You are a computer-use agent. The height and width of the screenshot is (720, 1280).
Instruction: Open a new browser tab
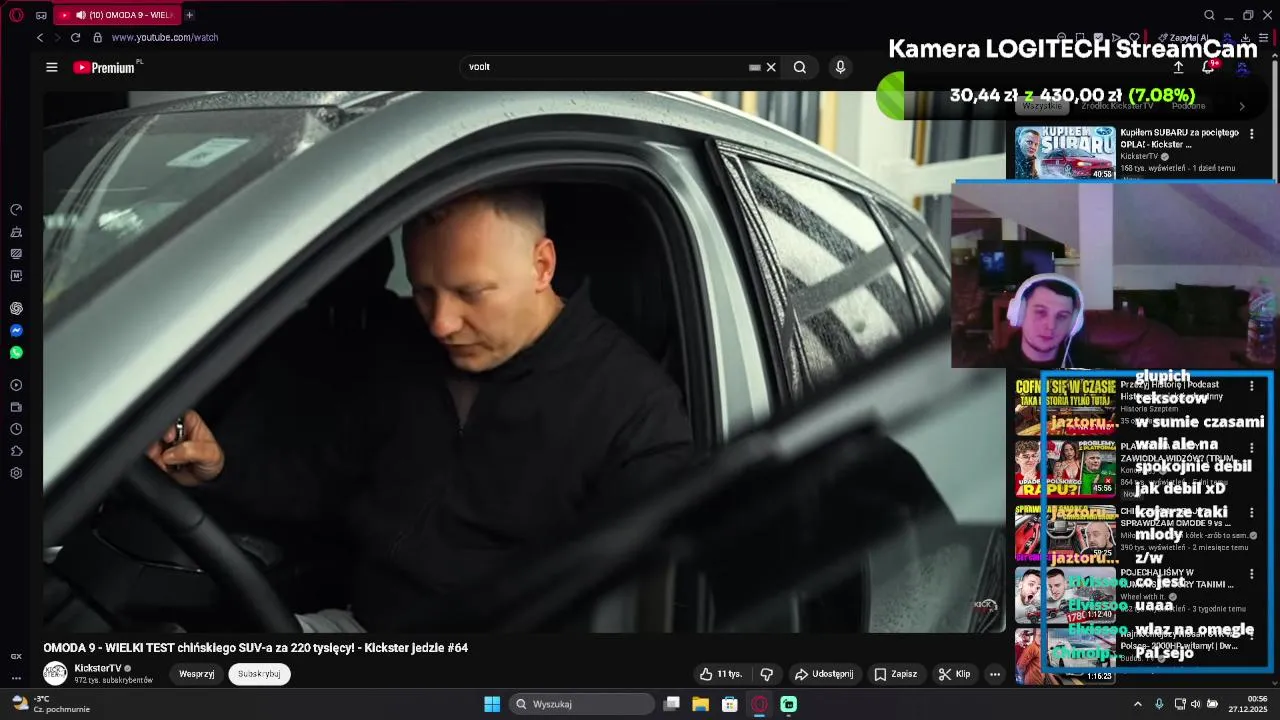pos(189,15)
